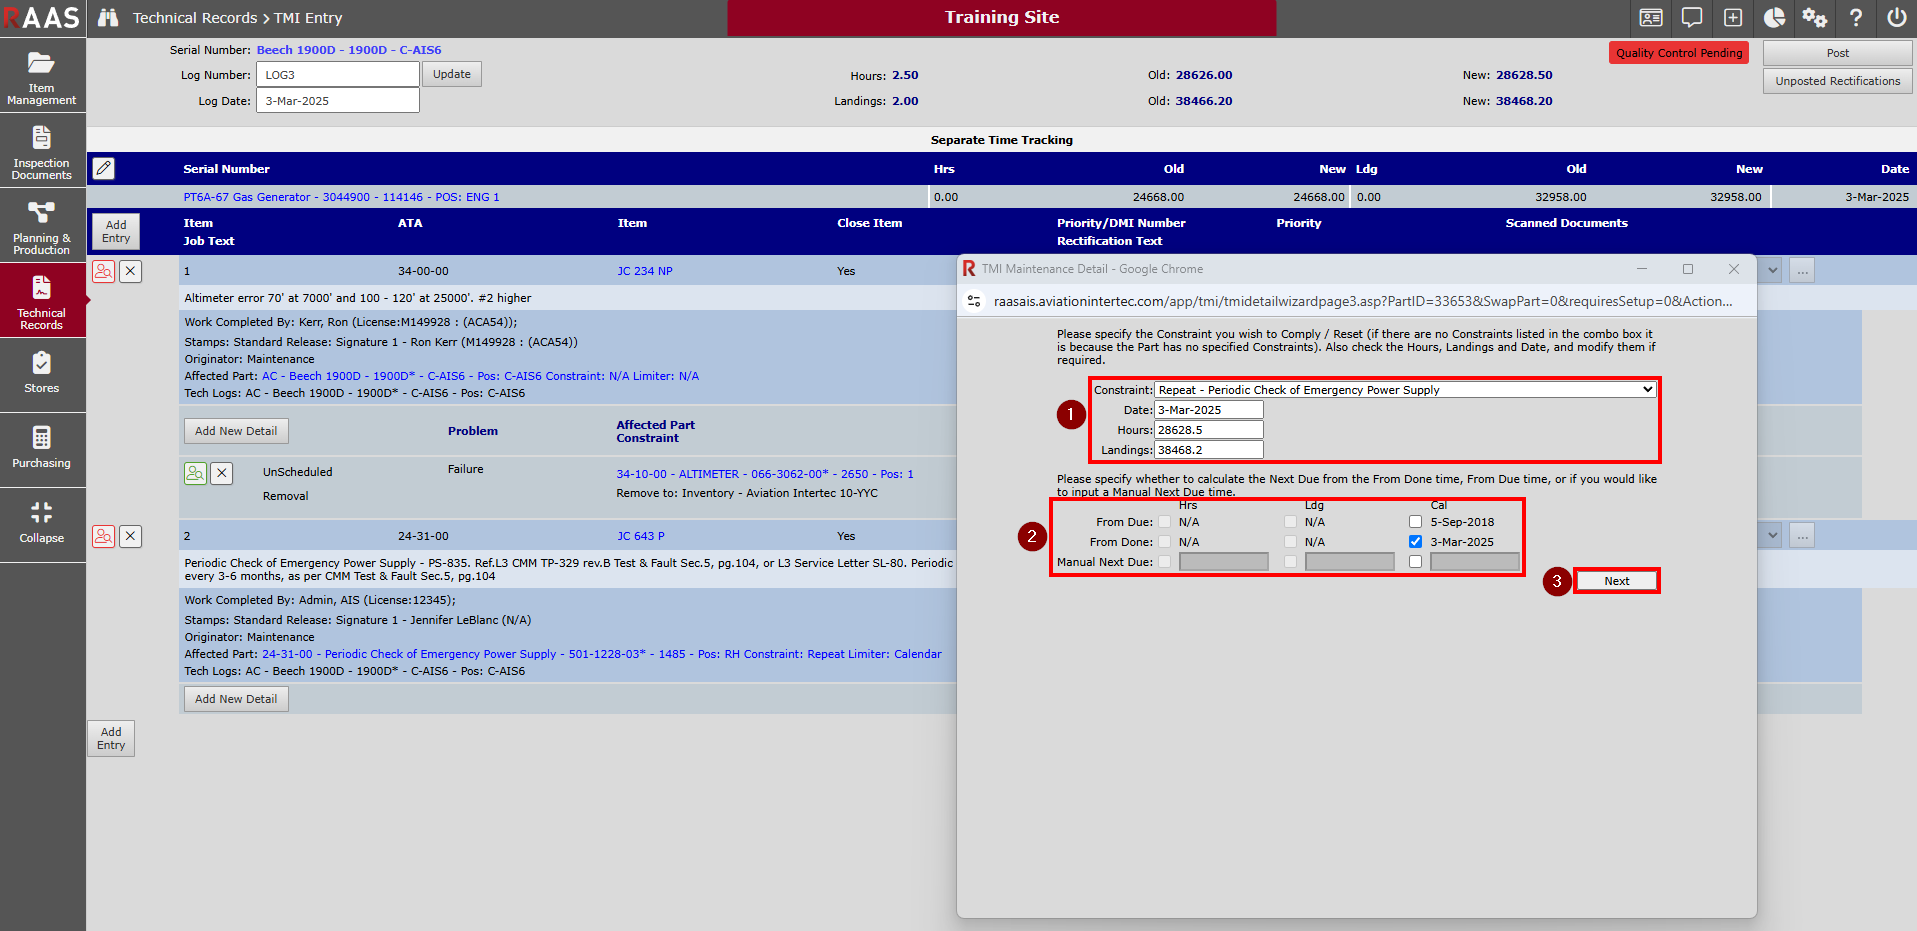
Task: Open Inspection Documents in the sidebar
Action: [x=42, y=151]
